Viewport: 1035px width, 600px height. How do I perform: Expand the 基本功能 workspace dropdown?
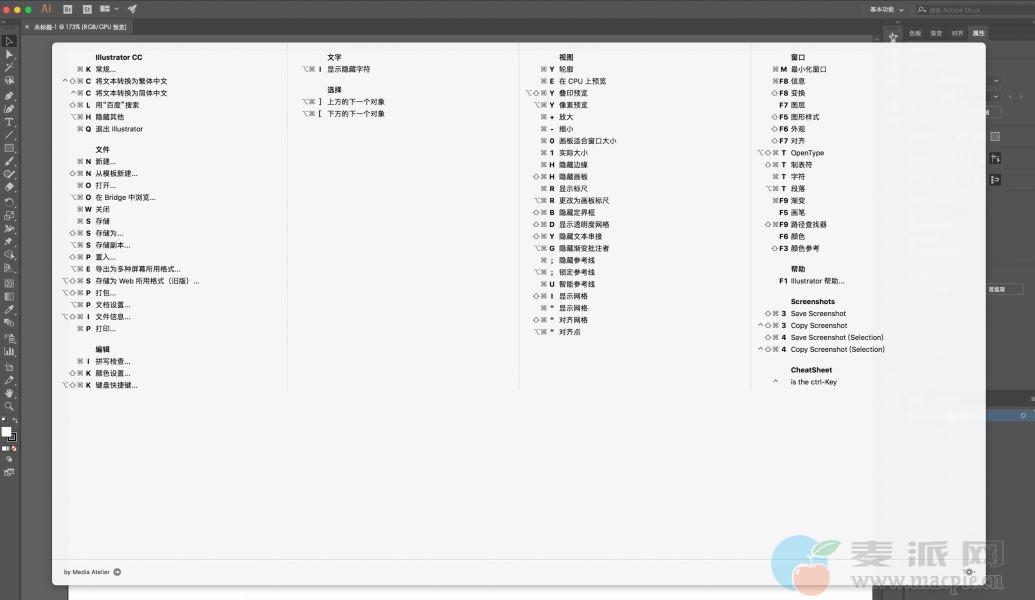(886, 9)
